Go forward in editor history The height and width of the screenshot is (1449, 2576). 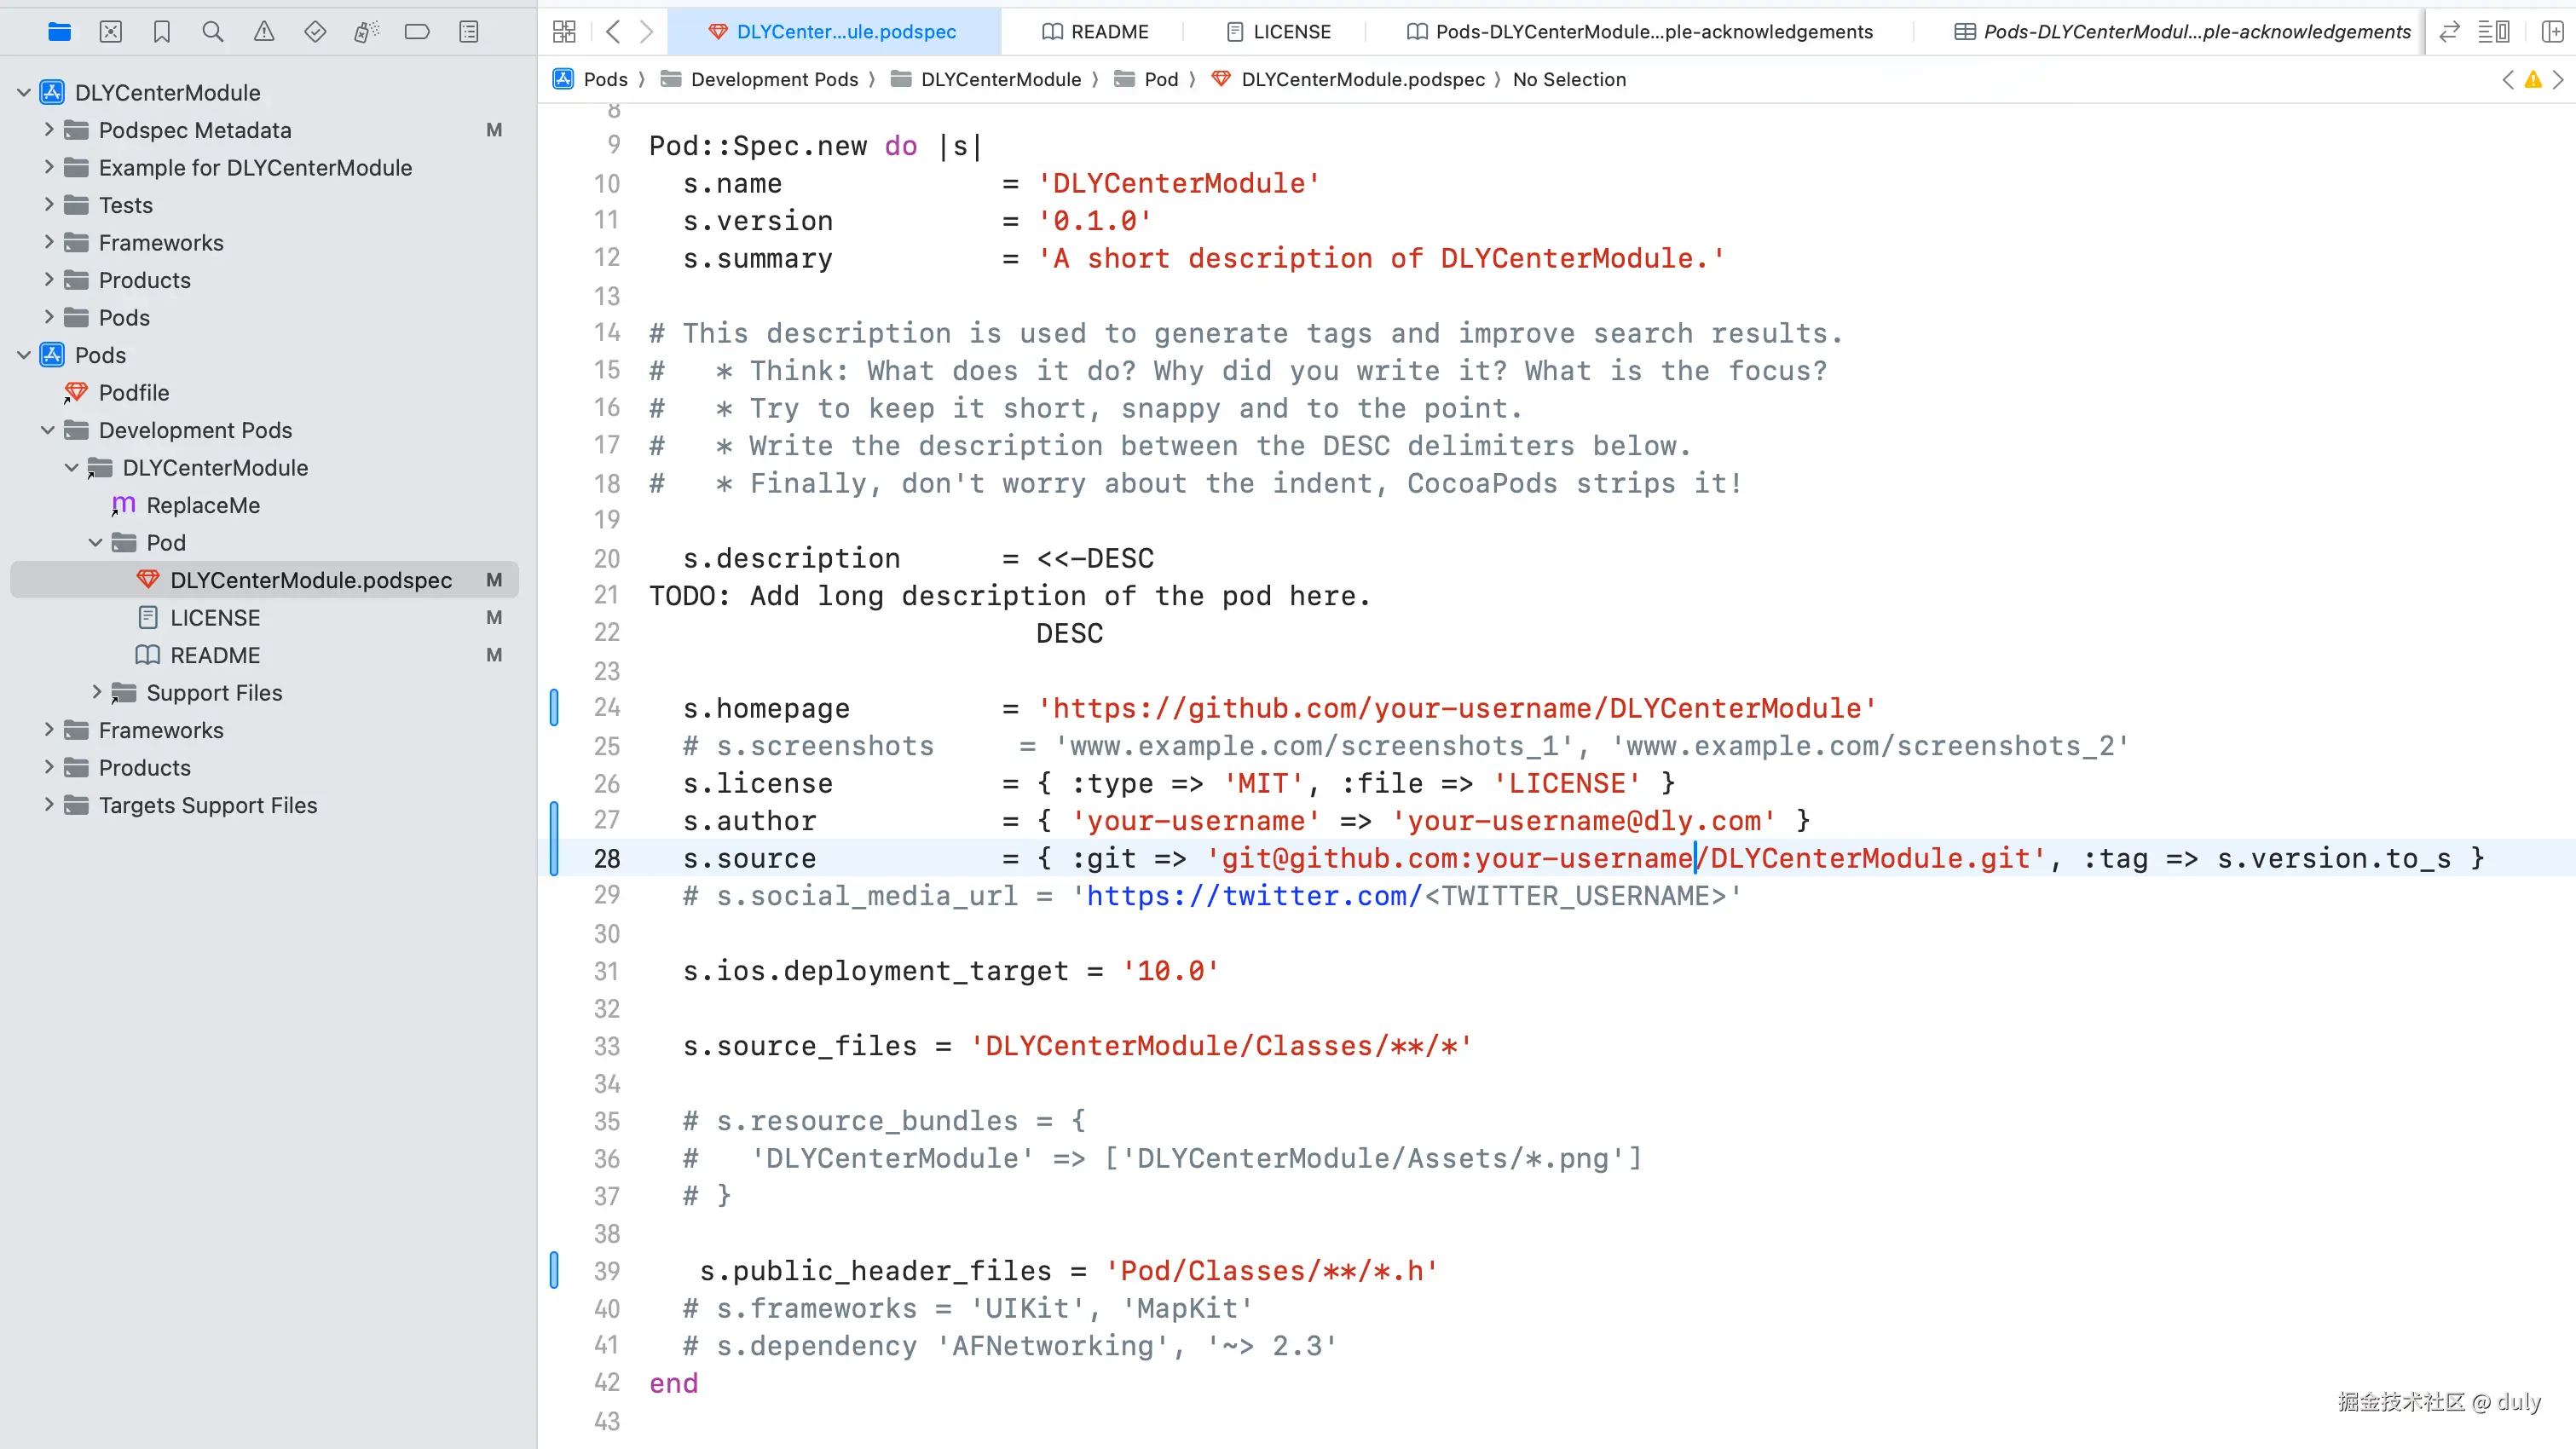point(647,32)
